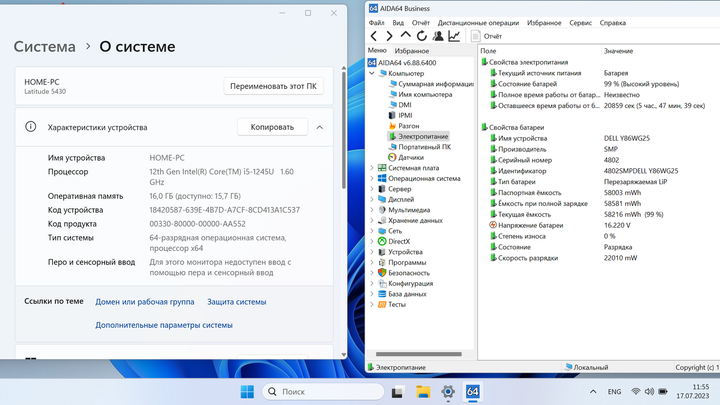Open Файл menu in AIDA64
This screenshot has width=720, height=405.
[x=377, y=22]
